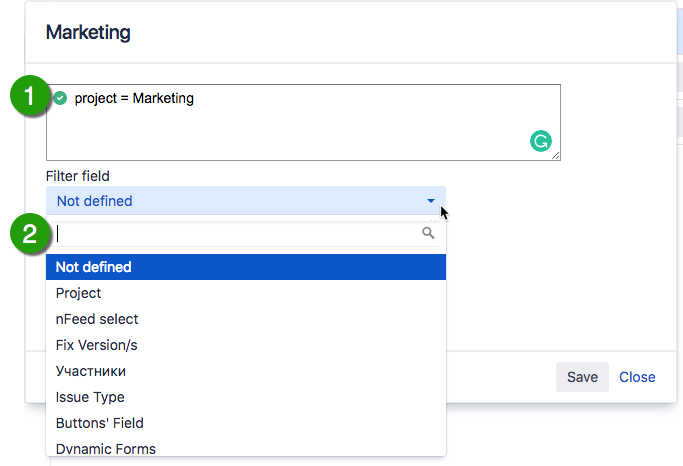Click into the JQL query text area
683x466 pixels.
pos(300,125)
